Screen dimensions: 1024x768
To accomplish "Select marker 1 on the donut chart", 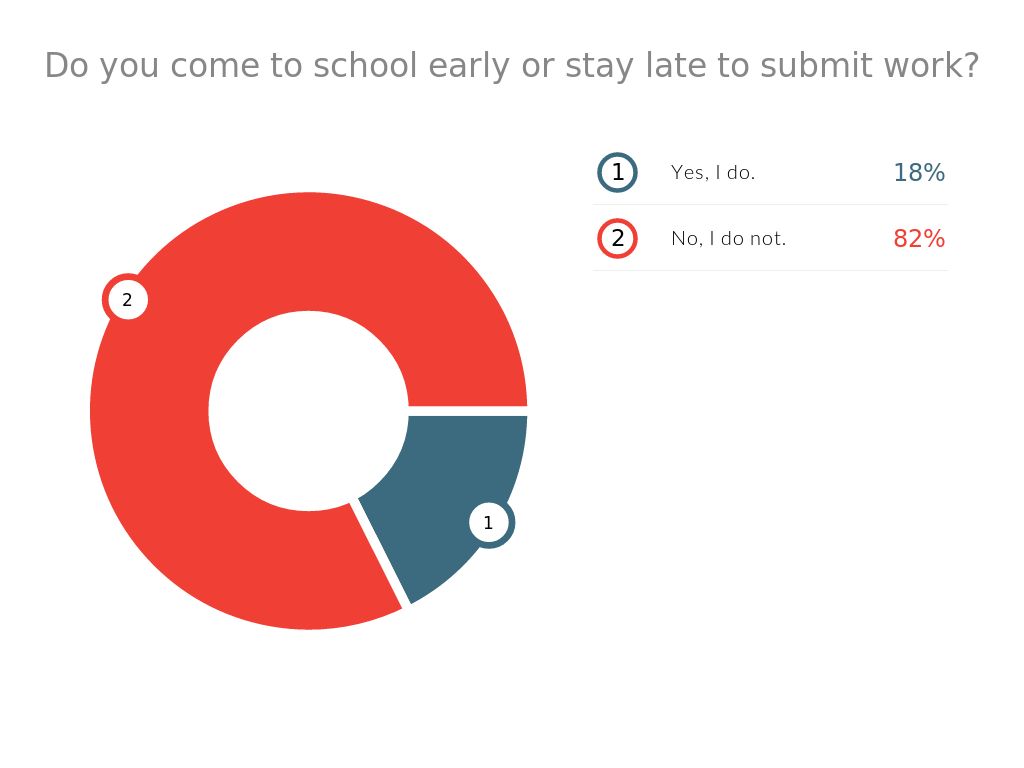I will (488, 523).
